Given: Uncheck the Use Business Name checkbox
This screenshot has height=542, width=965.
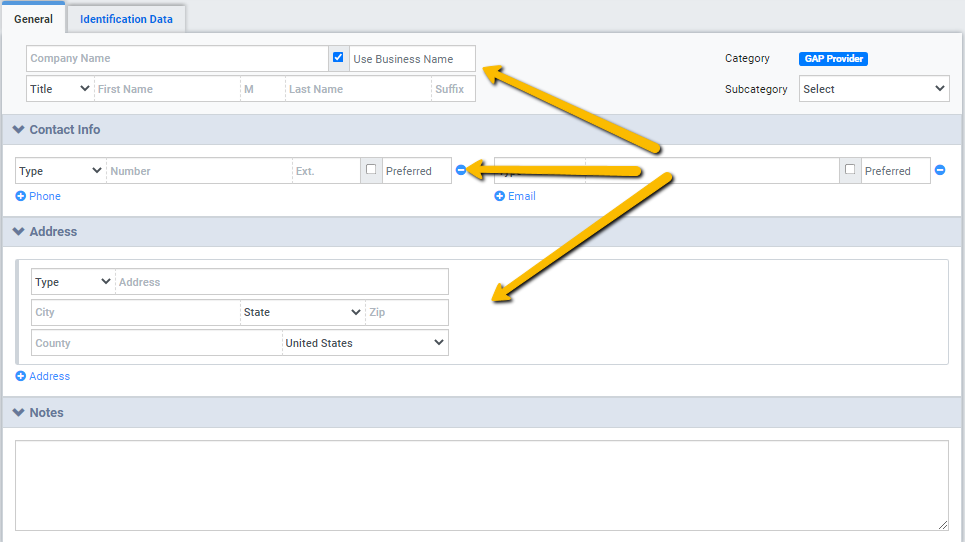Looking at the screenshot, I should tap(338, 58).
